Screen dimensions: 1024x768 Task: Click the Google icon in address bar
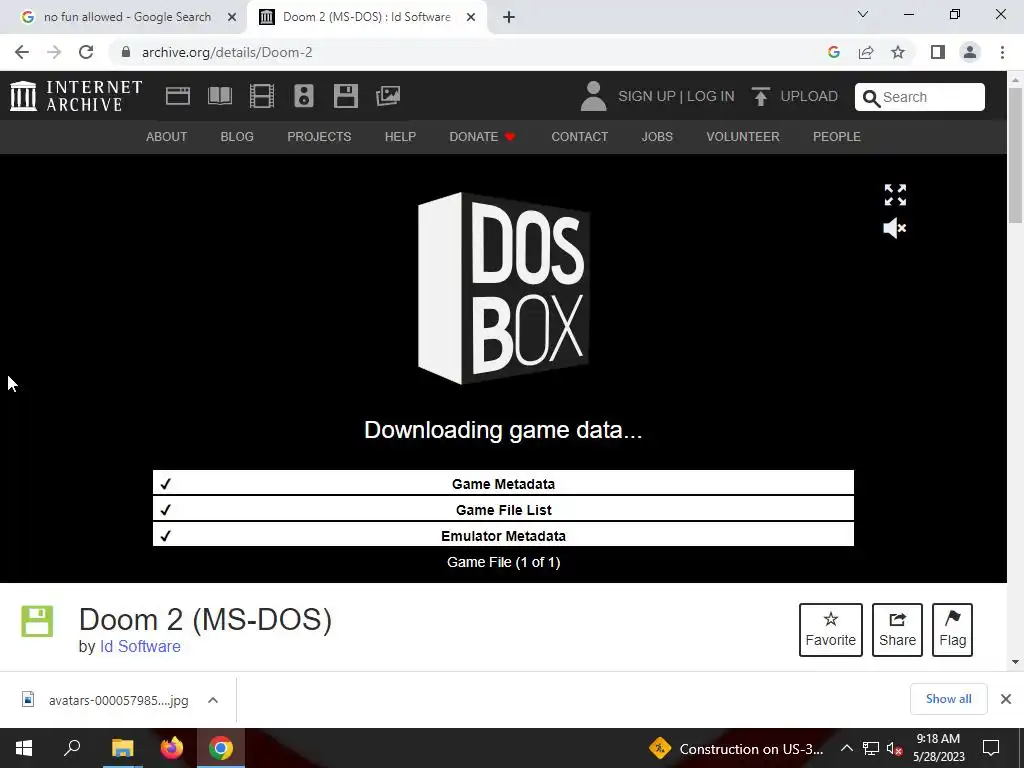click(833, 52)
